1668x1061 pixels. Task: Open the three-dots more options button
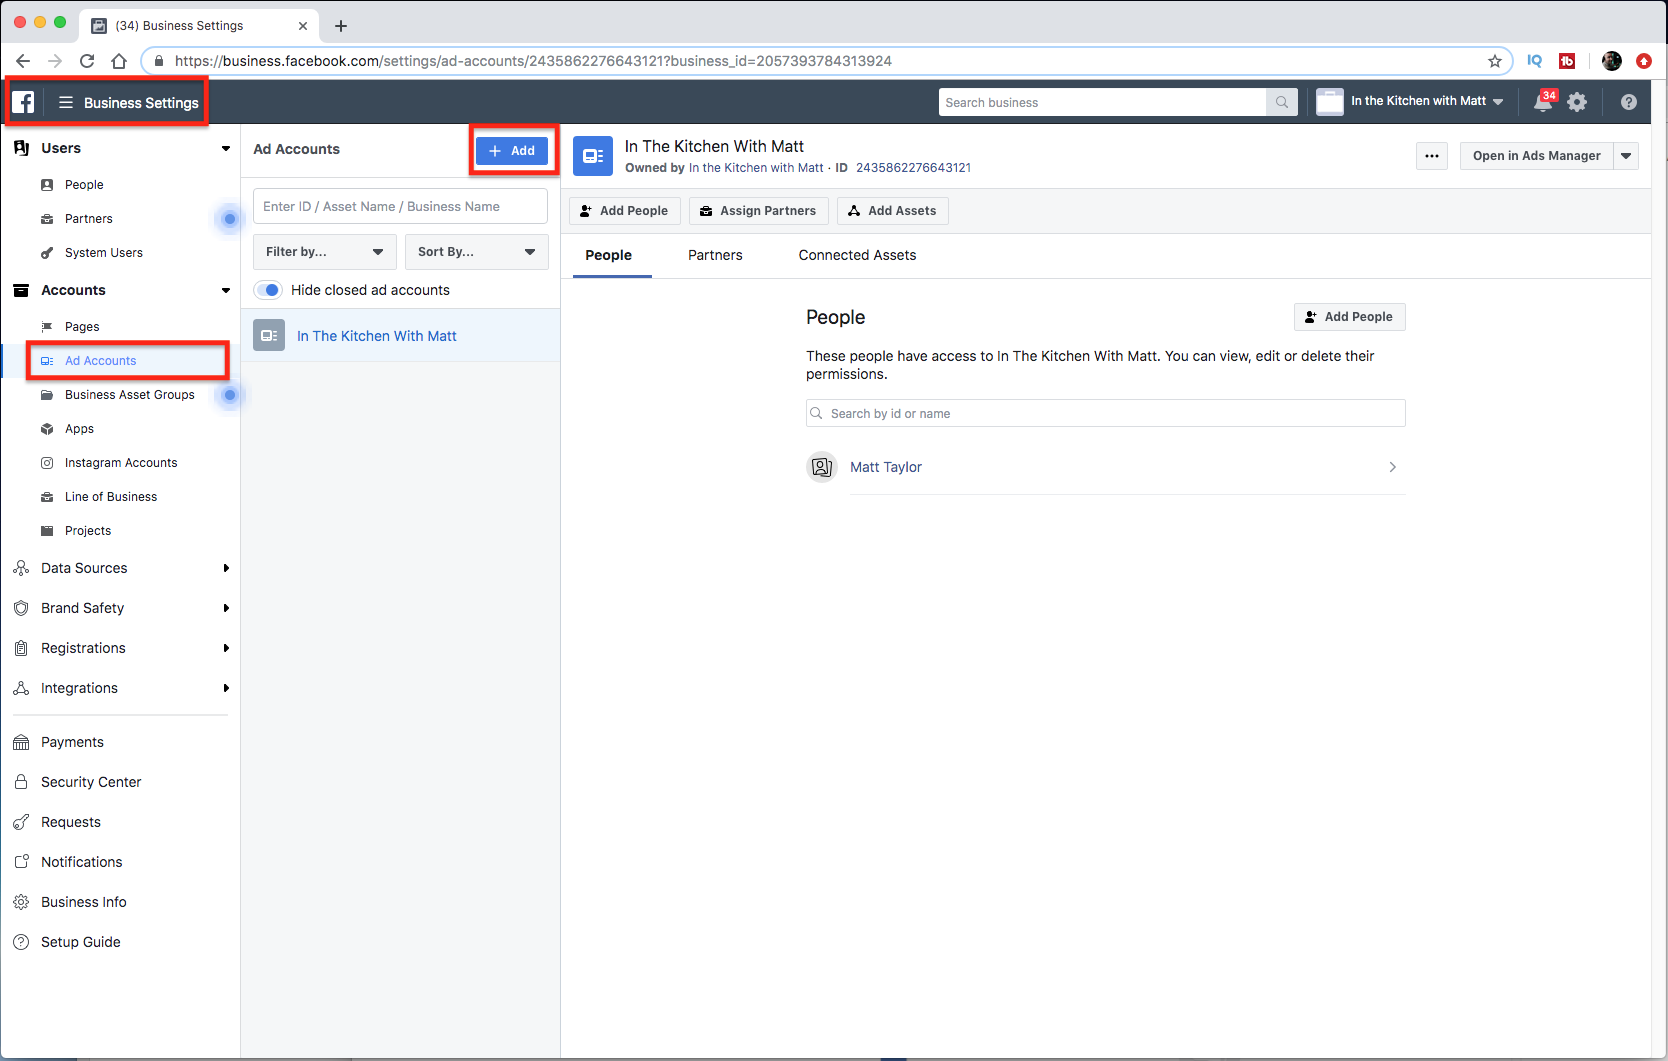1432,156
